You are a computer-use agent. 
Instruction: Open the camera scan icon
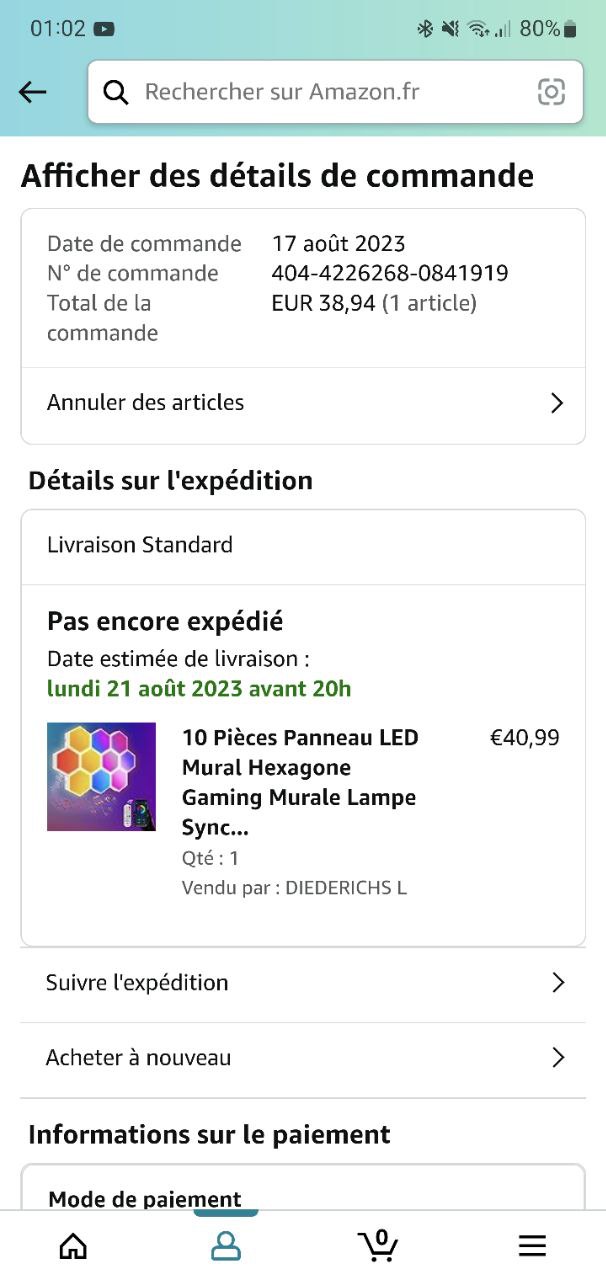[551, 92]
